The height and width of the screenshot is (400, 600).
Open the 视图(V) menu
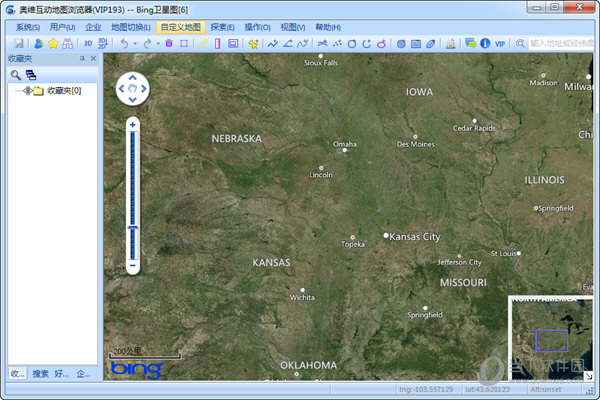[x=293, y=27]
